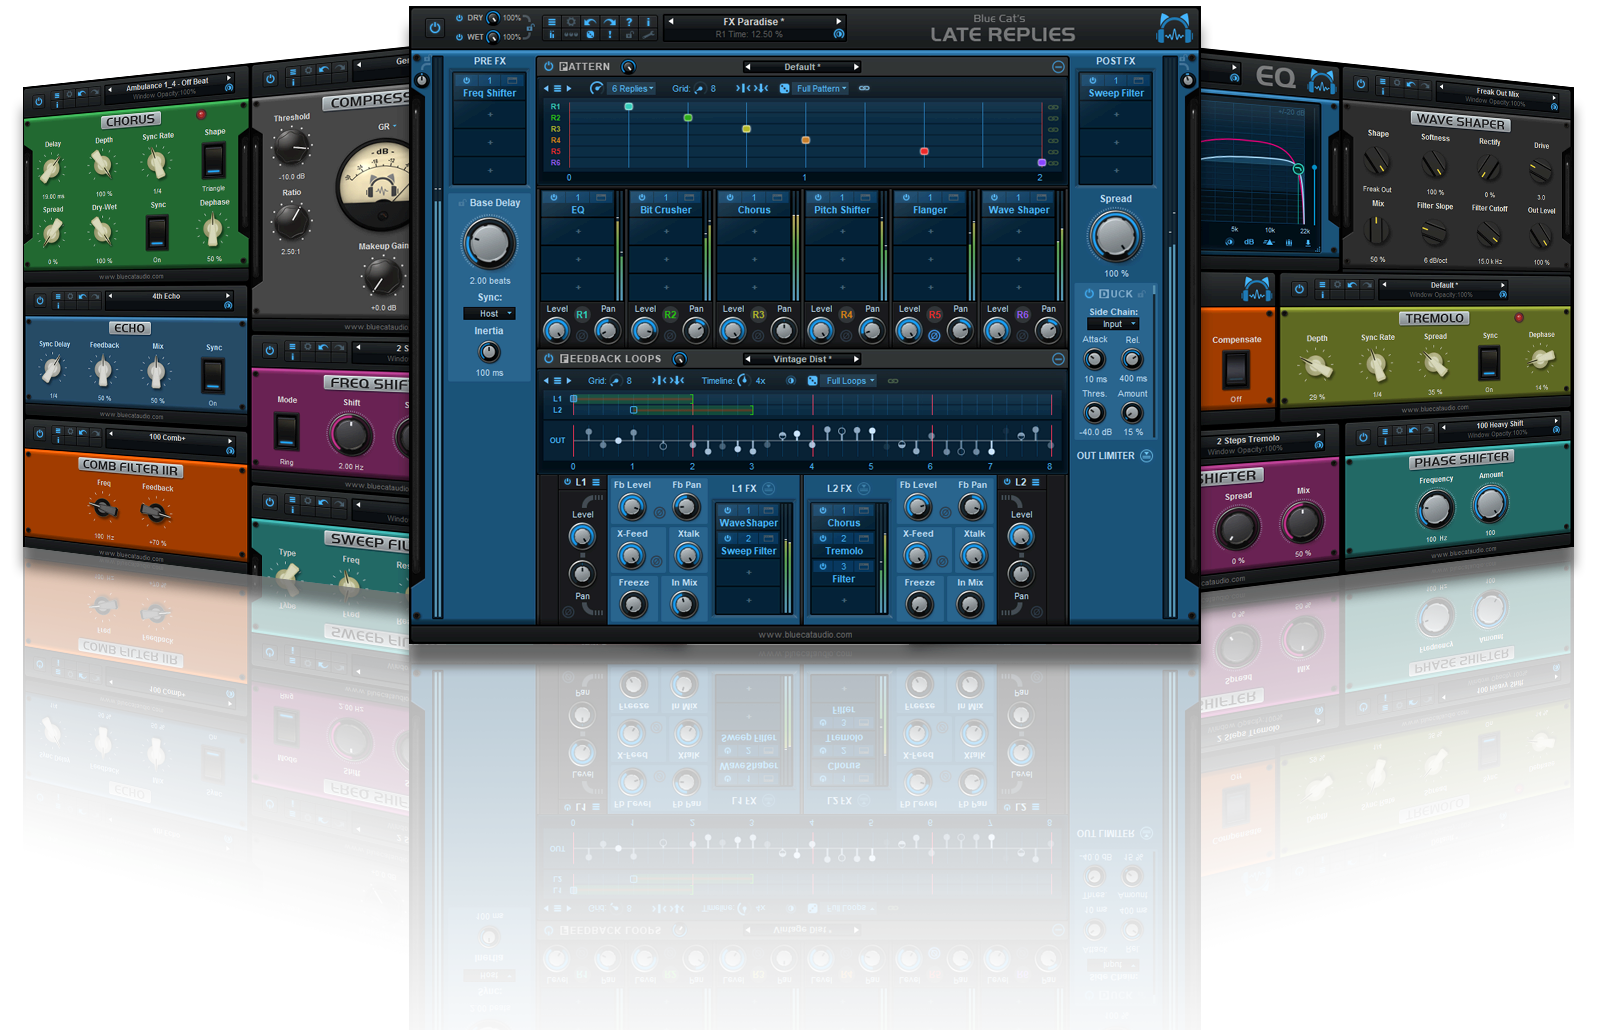Click the L2 FX expand icon
Image resolution: width=1600 pixels, height=1030 pixels.
point(864,488)
